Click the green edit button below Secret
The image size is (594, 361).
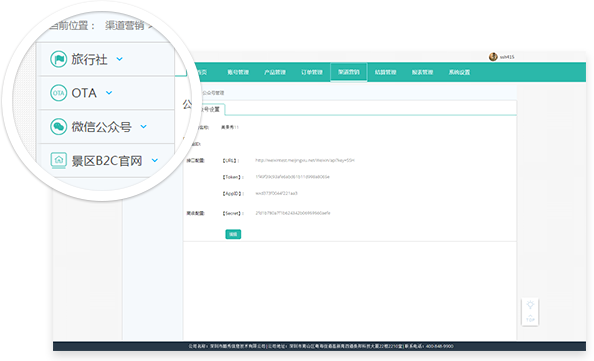(x=233, y=234)
